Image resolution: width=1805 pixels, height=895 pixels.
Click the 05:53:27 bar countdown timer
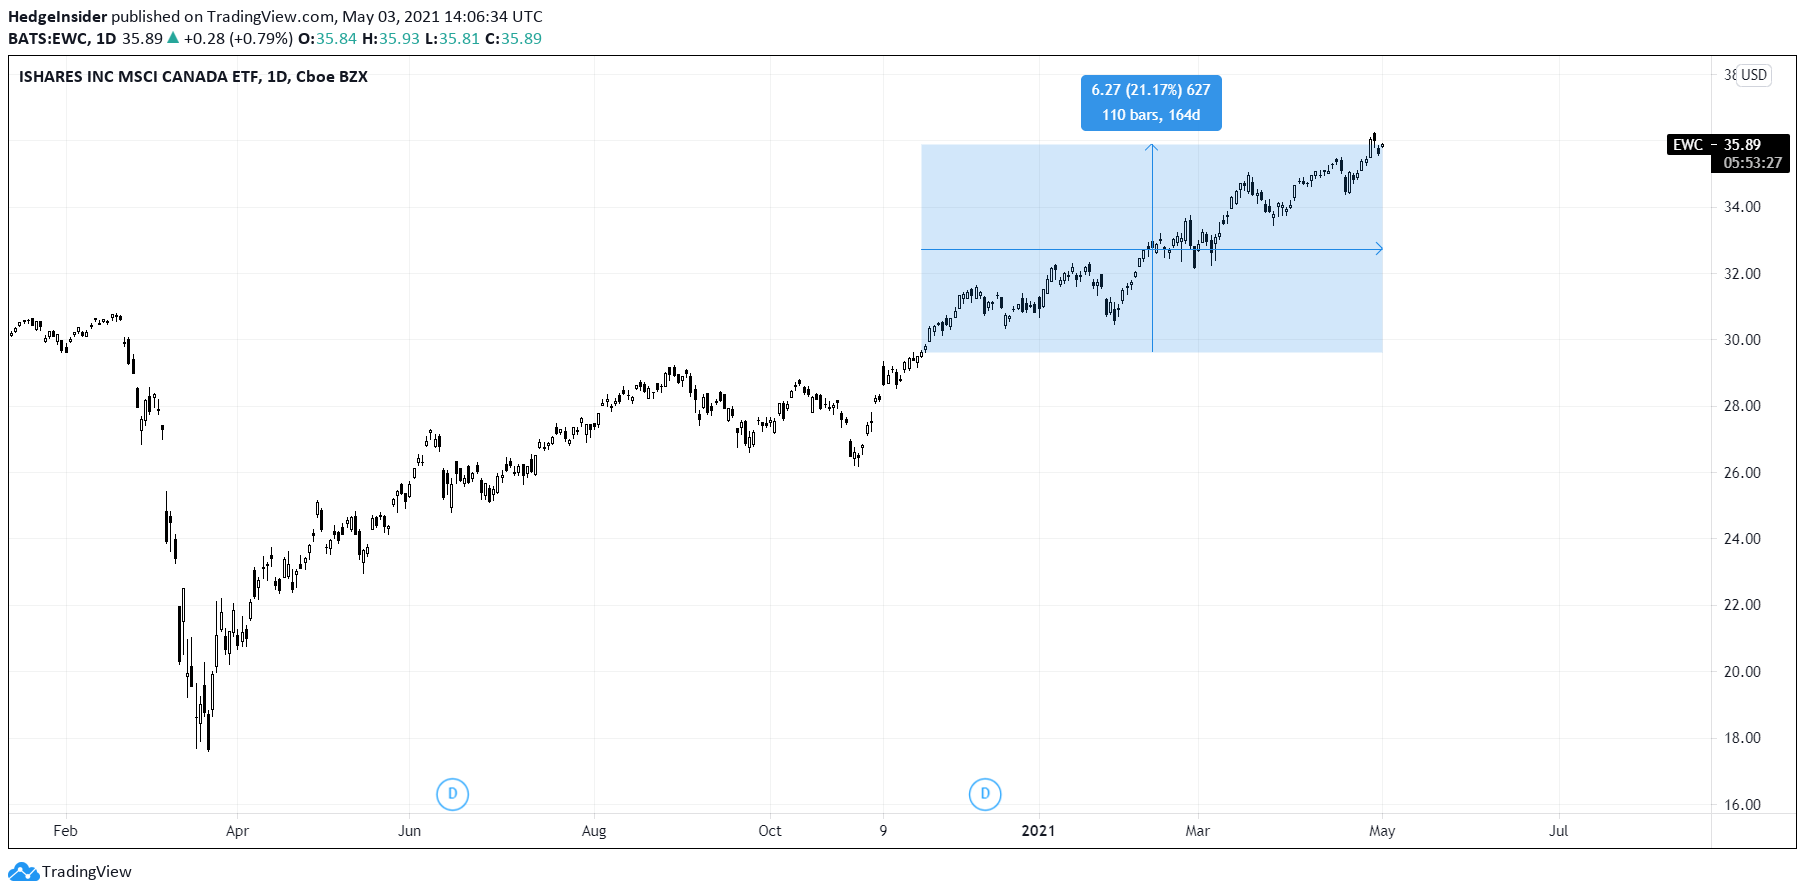pyautogui.click(x=1752, y=163)
